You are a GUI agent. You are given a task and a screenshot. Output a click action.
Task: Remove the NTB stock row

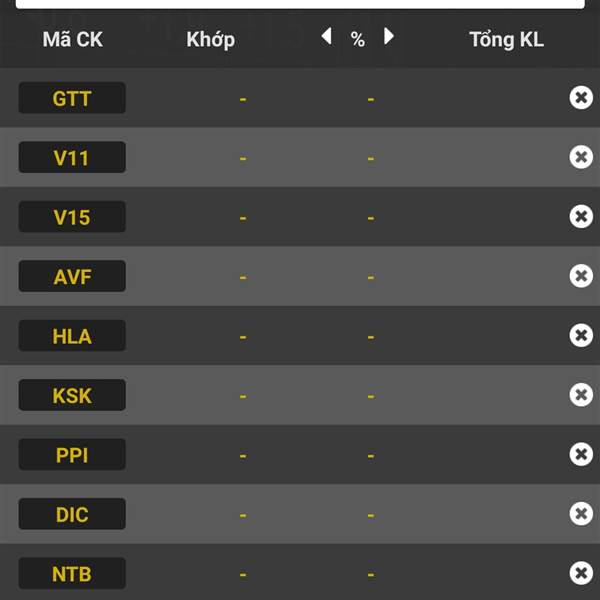click(x=580, y=573)
